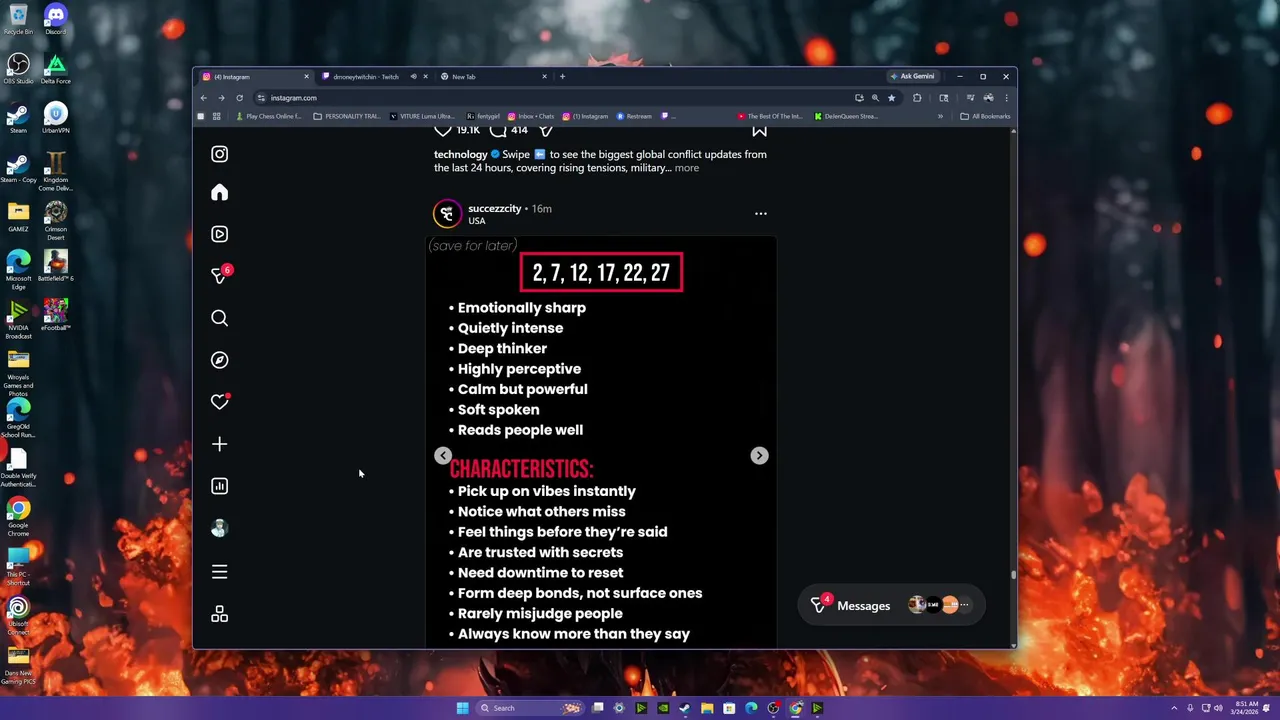The height and width of the screenshot is (720, 1280).
Task: Open the 'VITURE Luma Ultra' bookmark
Action: pyautogui.click(x=421, y=116)
